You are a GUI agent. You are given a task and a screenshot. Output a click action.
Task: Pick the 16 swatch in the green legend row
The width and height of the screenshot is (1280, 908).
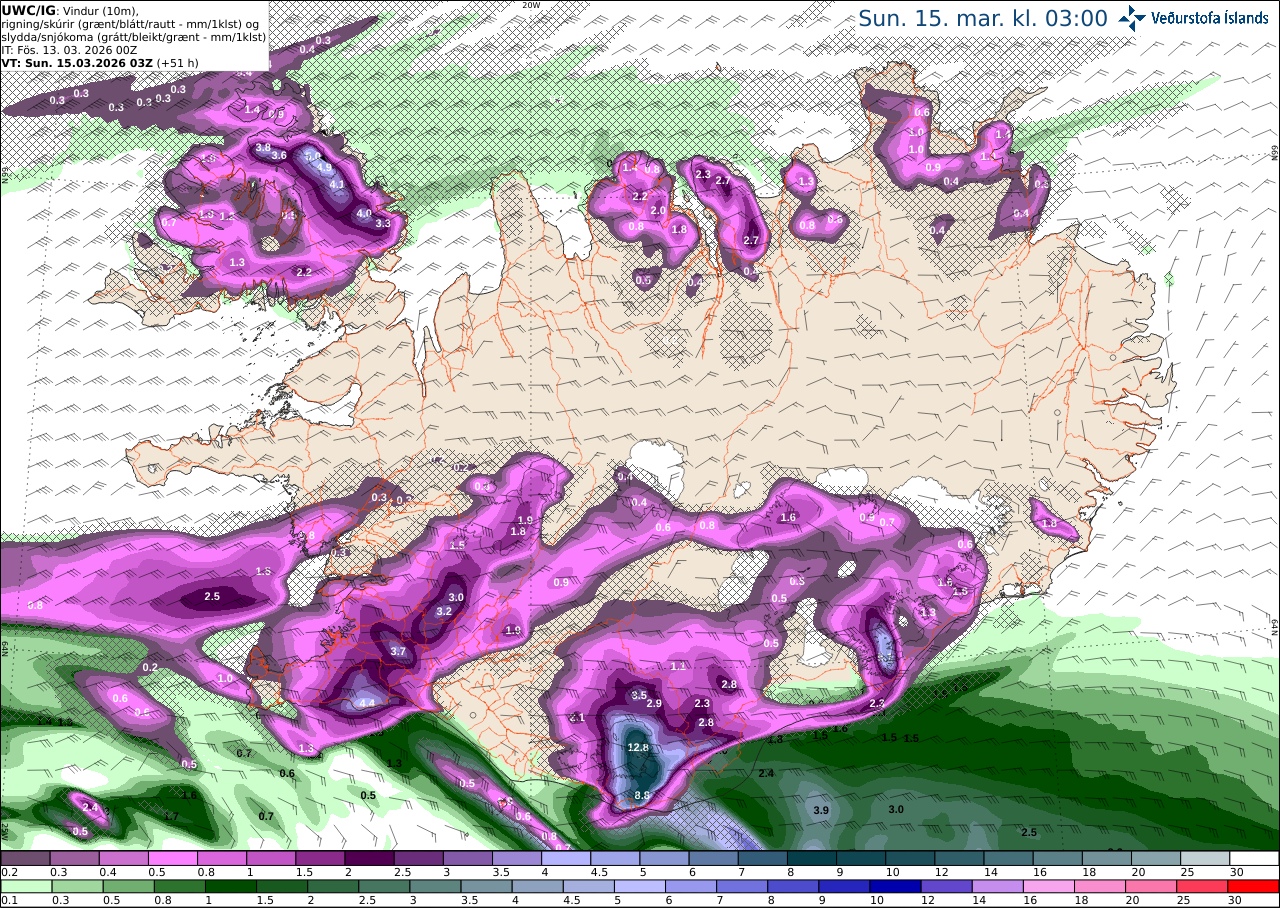(1050, 886)
